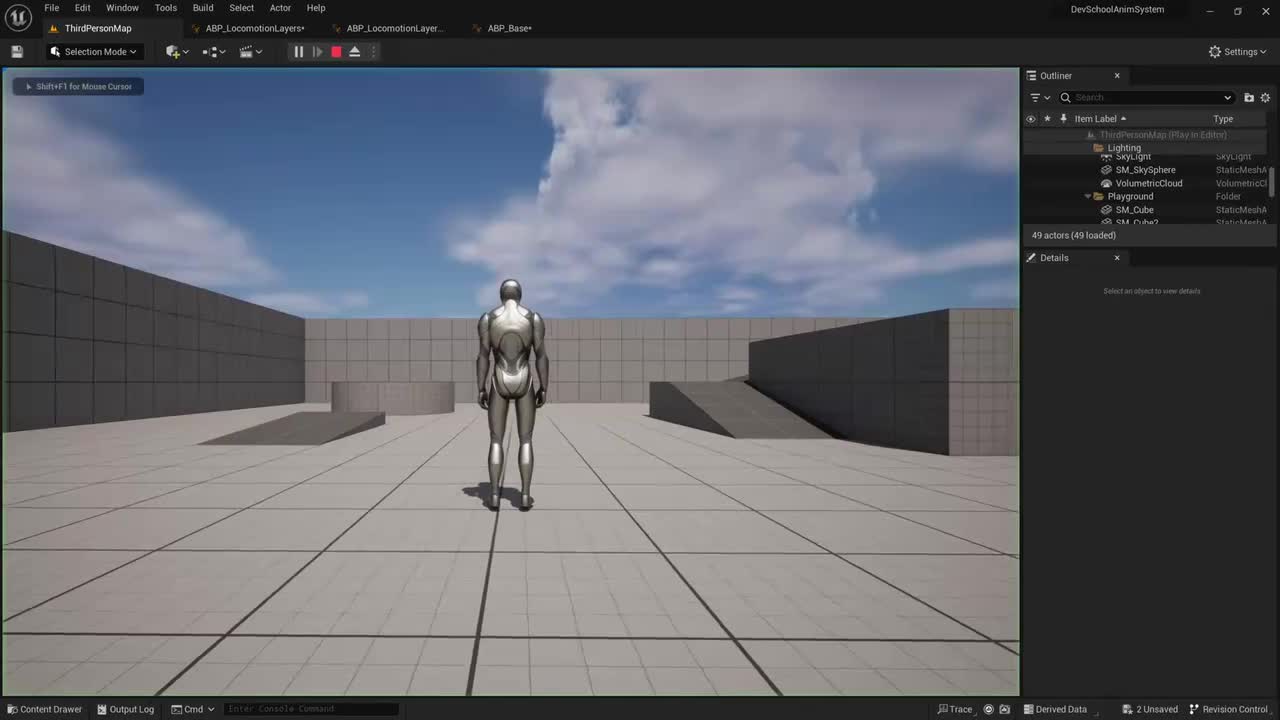1280x720 pixels.
Task: Select the ThirdPersonMap (Play In Editor) row
Action: tap(1146, 135)
